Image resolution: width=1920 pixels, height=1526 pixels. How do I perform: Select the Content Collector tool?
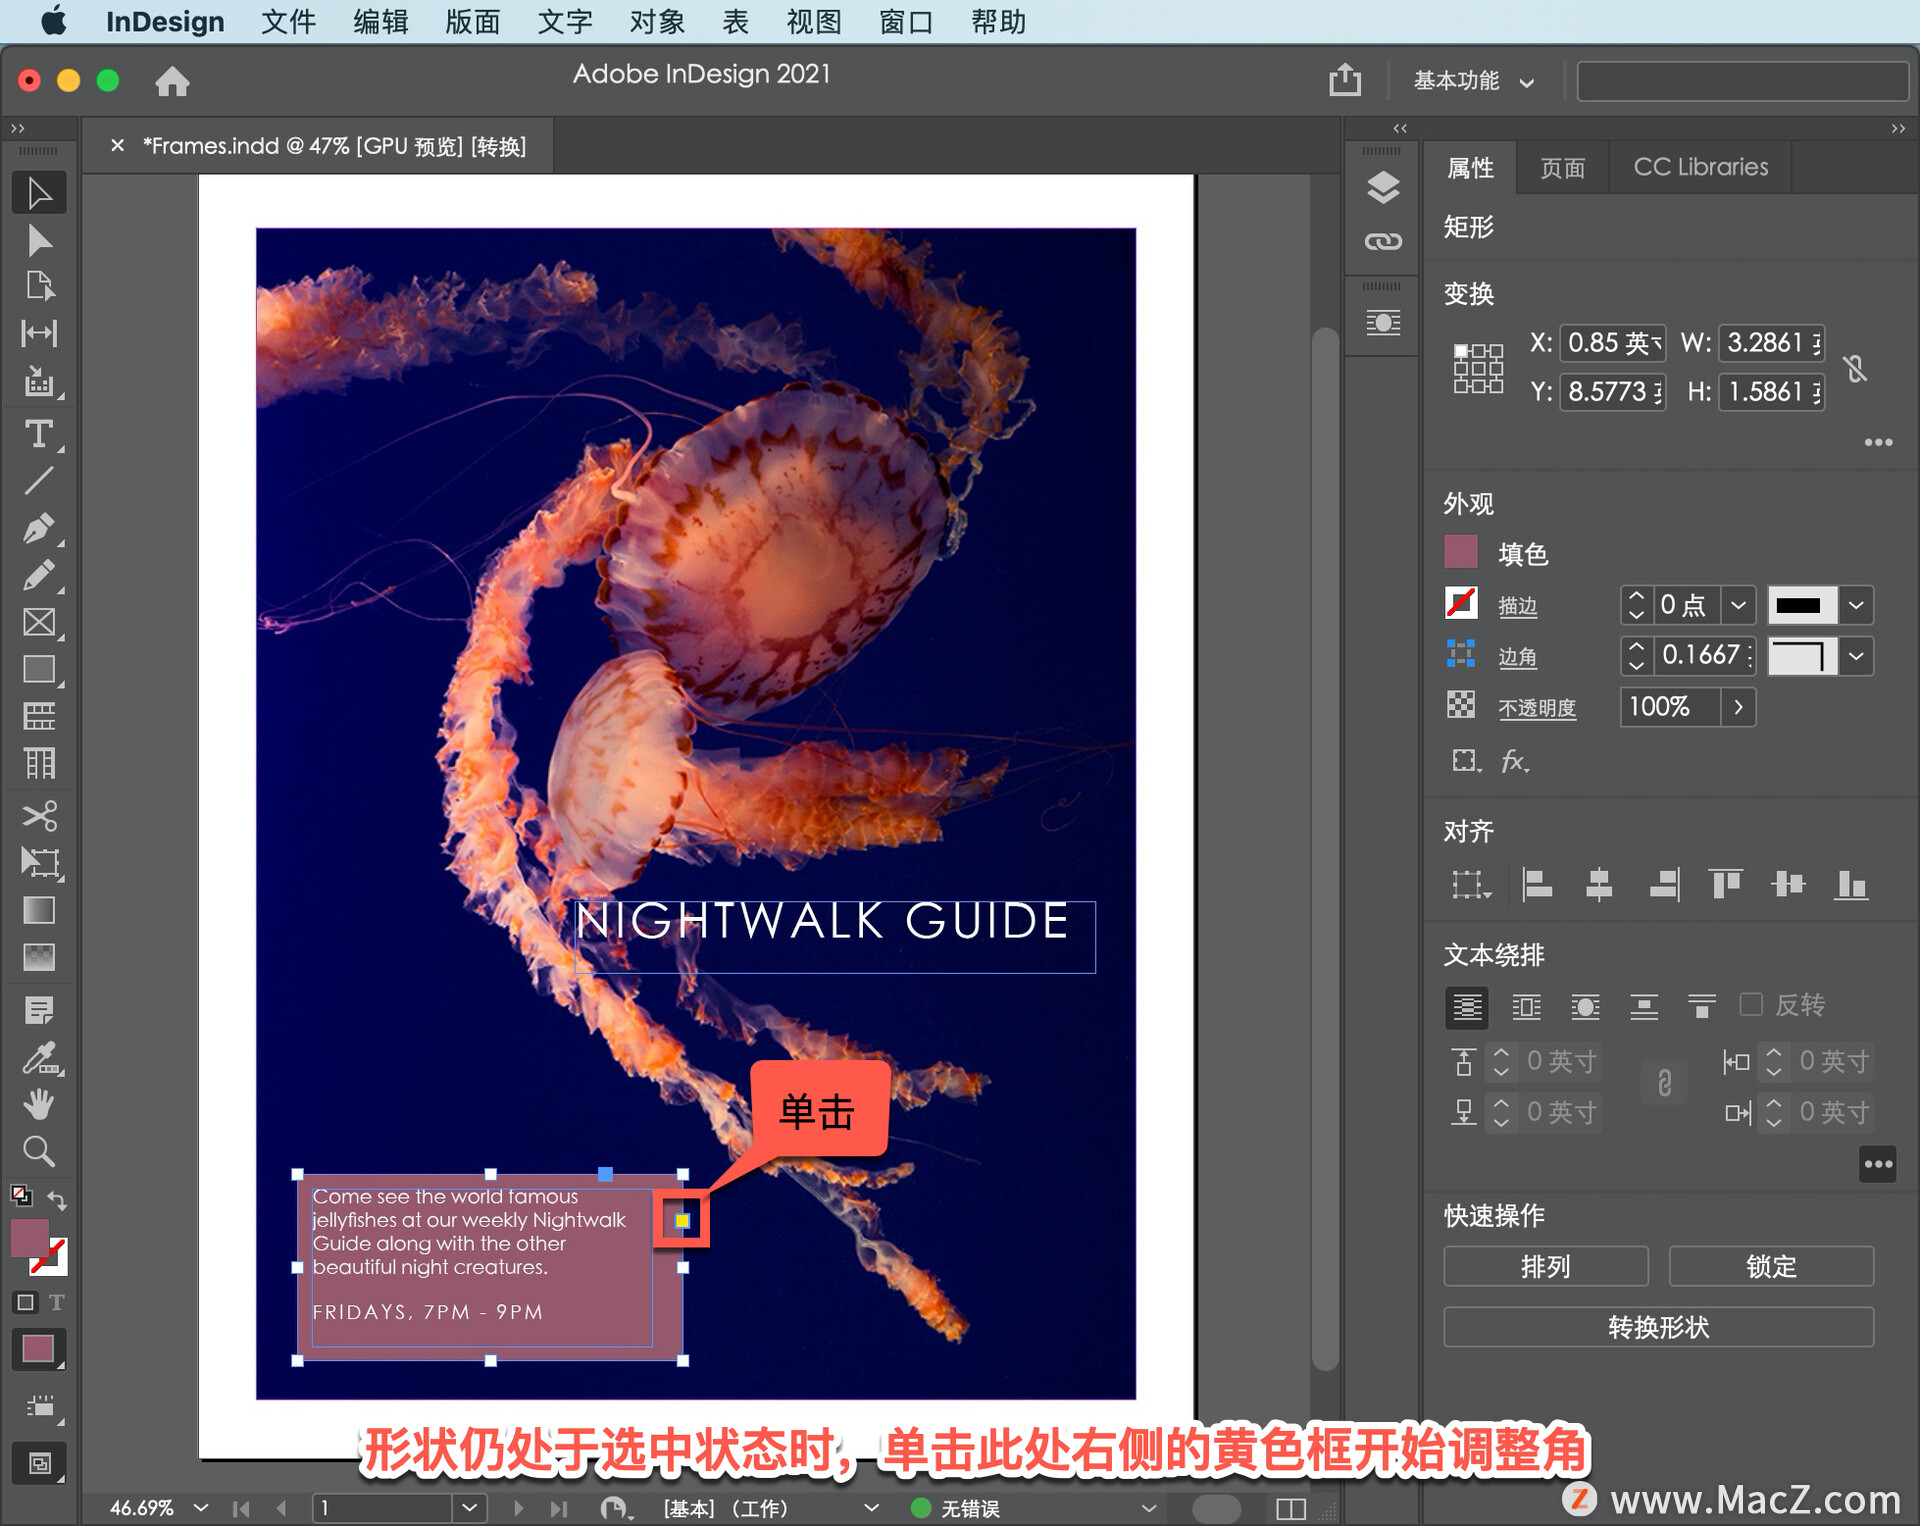(39, 381)
